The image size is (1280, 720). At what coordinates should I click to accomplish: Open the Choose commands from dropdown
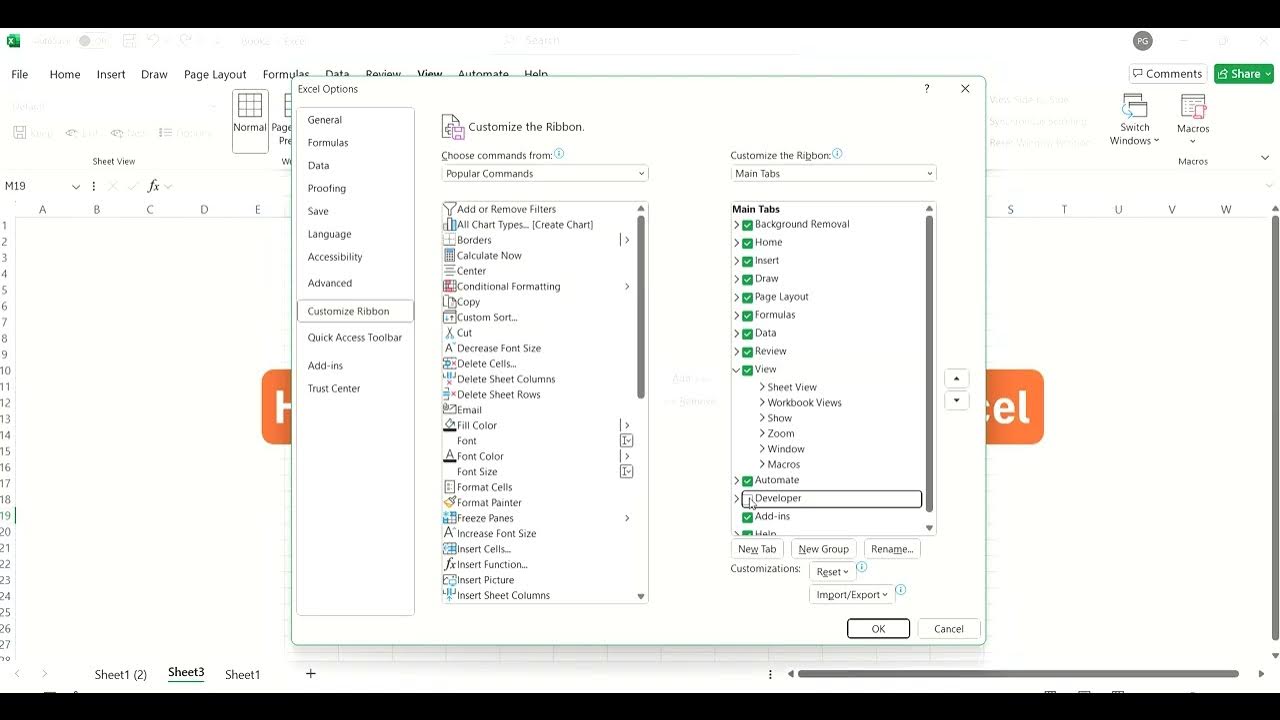[545, 174]
